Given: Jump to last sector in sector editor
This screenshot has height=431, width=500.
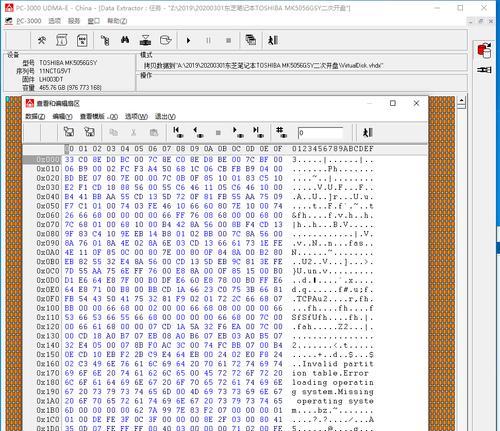Looking at the screenshot, I should point(258,132).
